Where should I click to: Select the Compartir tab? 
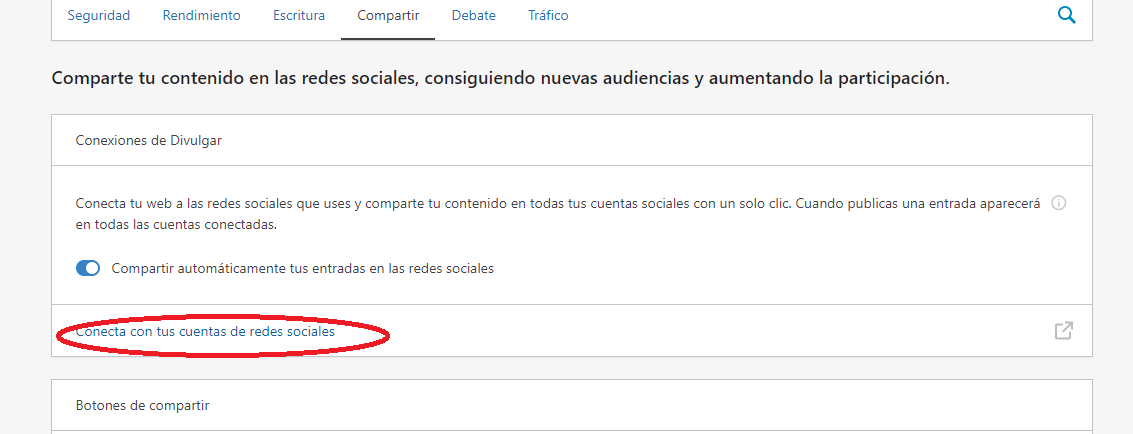pyautogui.click(x=388, y=15)
